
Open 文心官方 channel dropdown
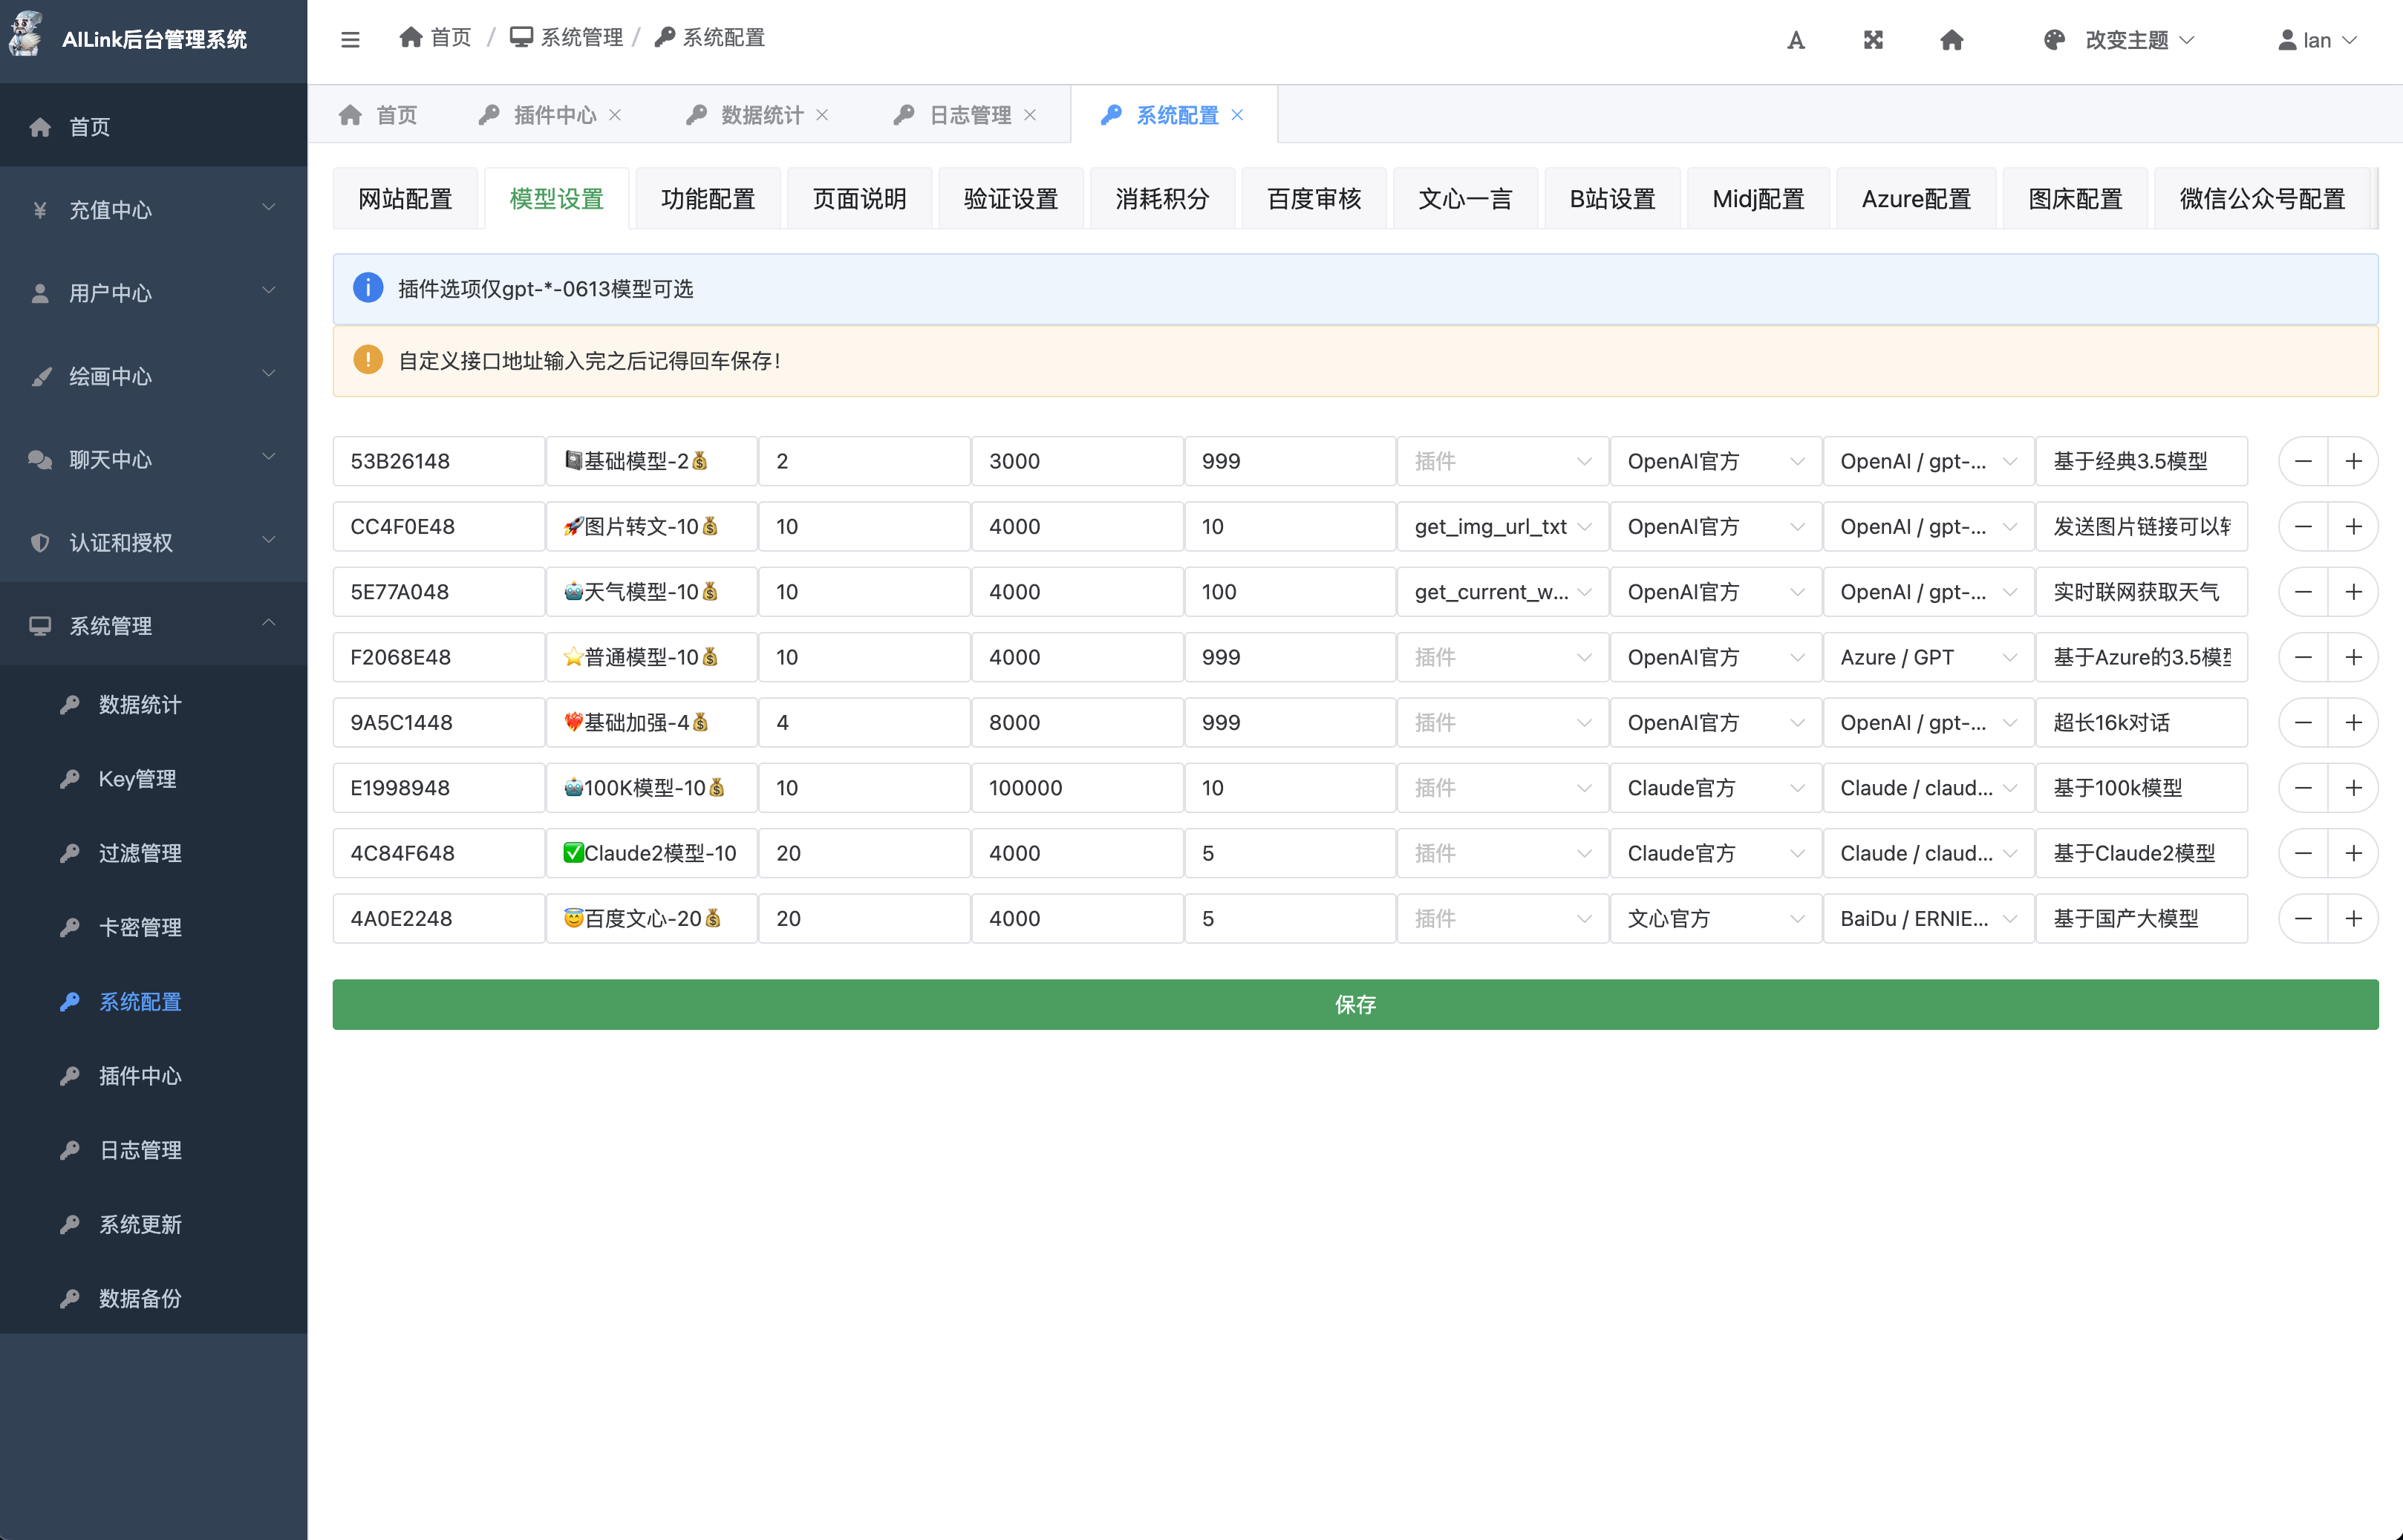[1716, 919]
